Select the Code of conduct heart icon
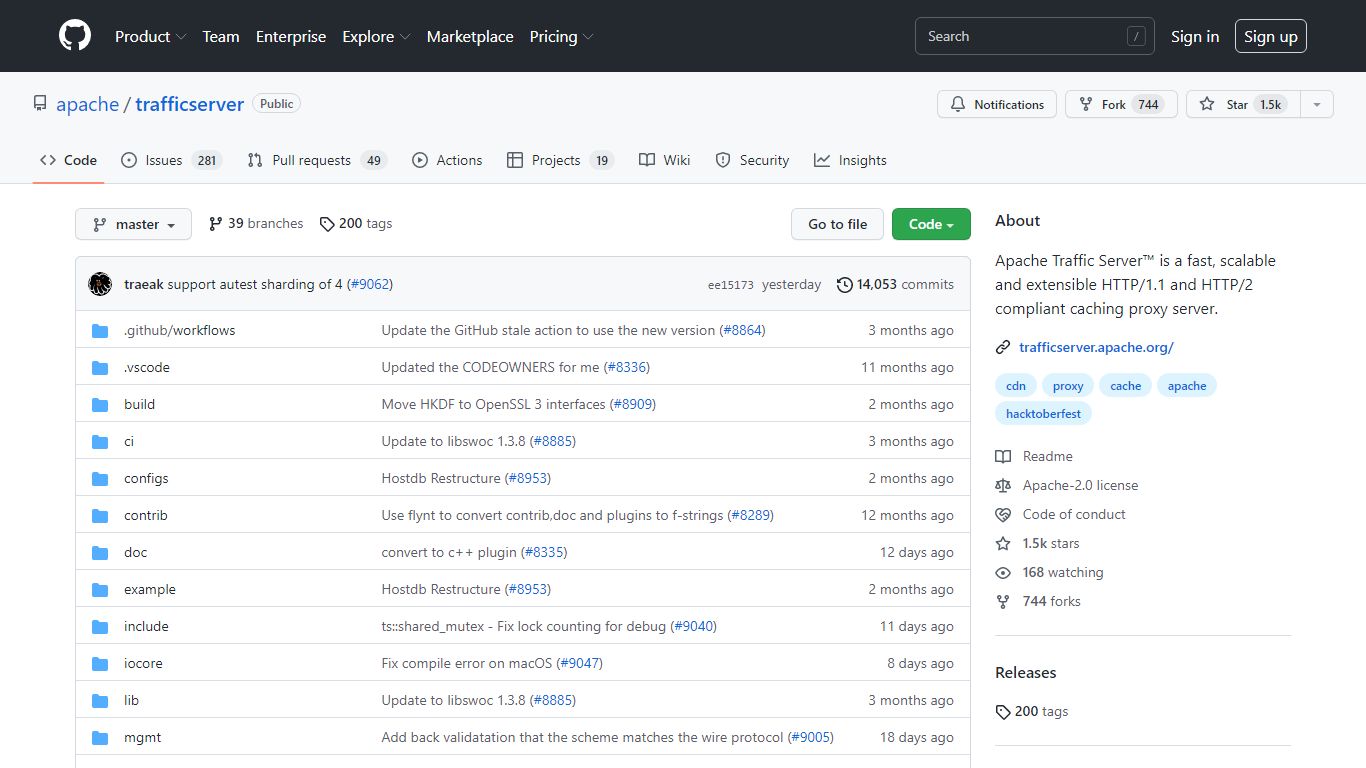This screenshot has height=768, width=1366. tap(1003, 514)
